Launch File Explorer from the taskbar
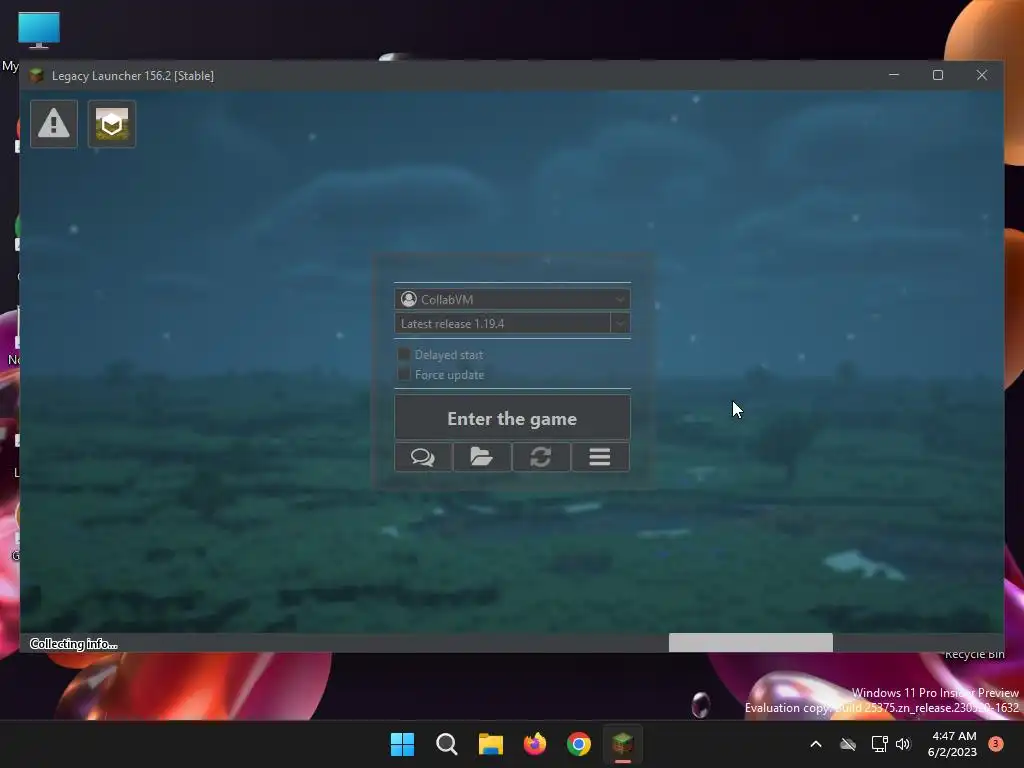Viewport: 1024px width, 768px height. pyautogui.click(x=490, y=744)
